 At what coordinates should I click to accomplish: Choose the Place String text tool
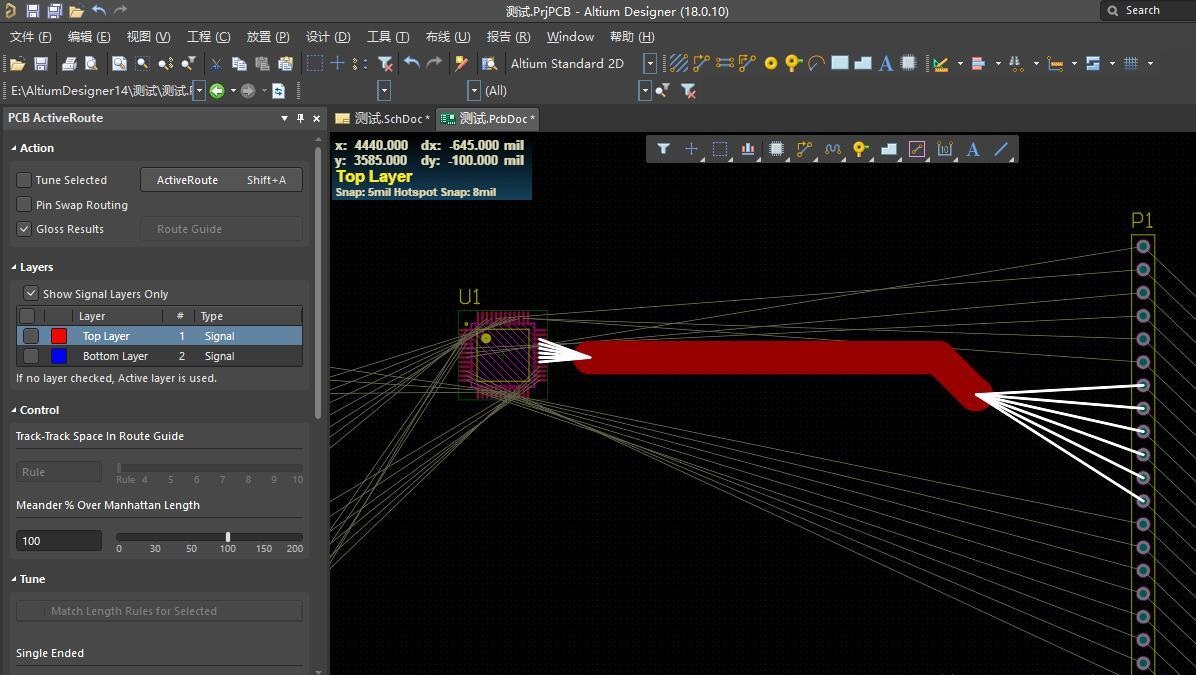click(x=885, y=63)
